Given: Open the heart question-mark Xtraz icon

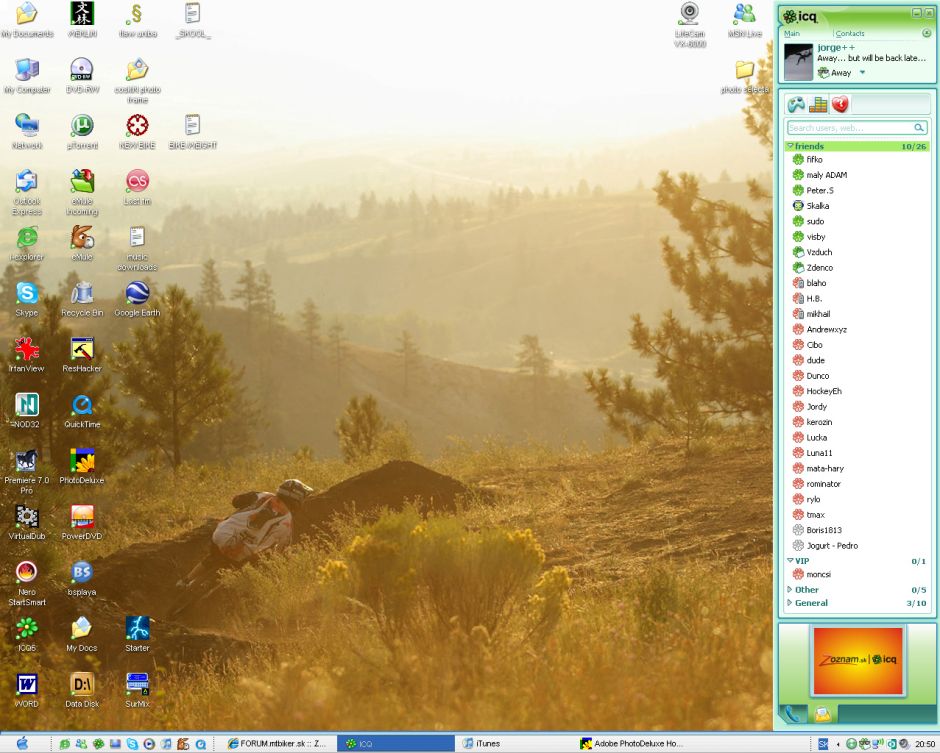Looking at the screenshot, I should coord(838,103).
